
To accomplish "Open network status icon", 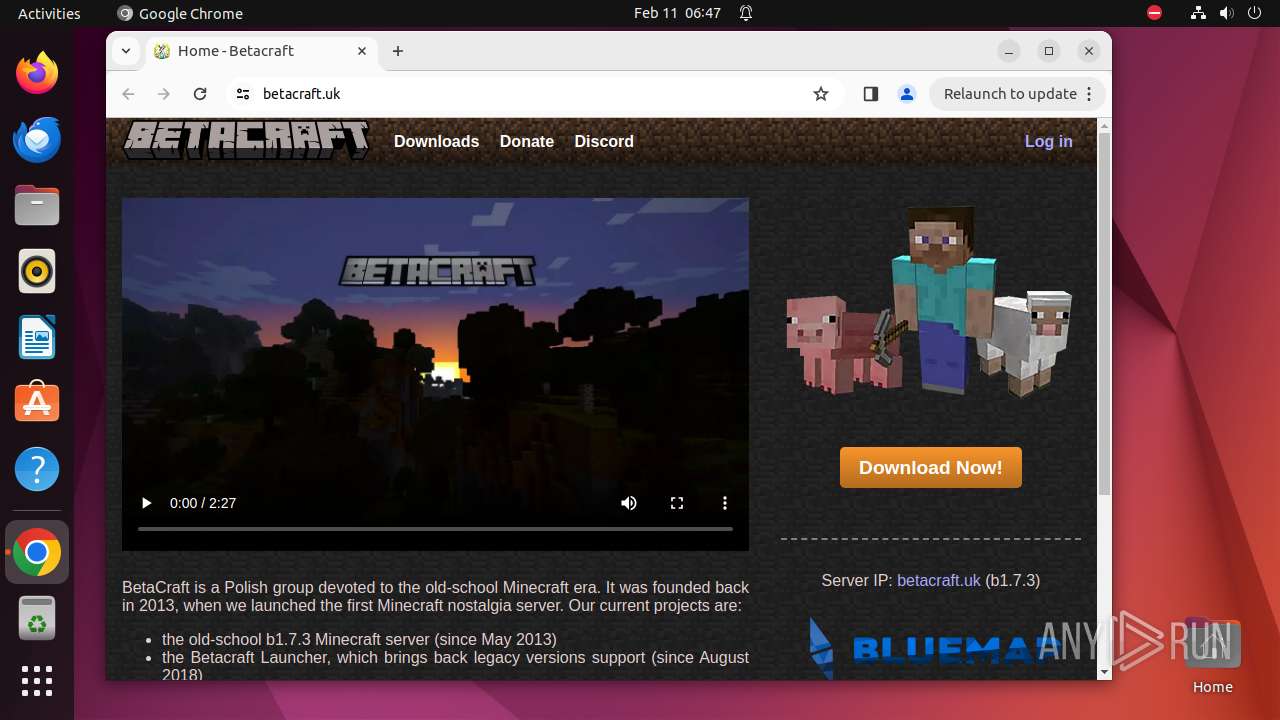I will (x=1198, y=13).
